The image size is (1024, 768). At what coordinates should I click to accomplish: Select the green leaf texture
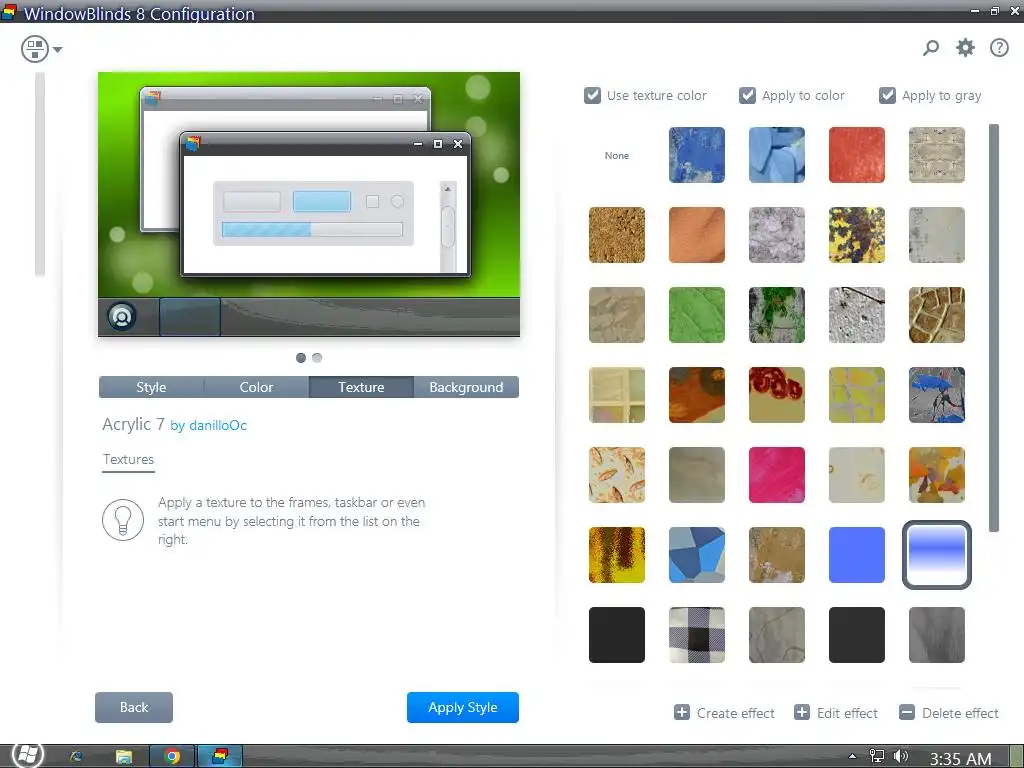[x=697, y=315]
